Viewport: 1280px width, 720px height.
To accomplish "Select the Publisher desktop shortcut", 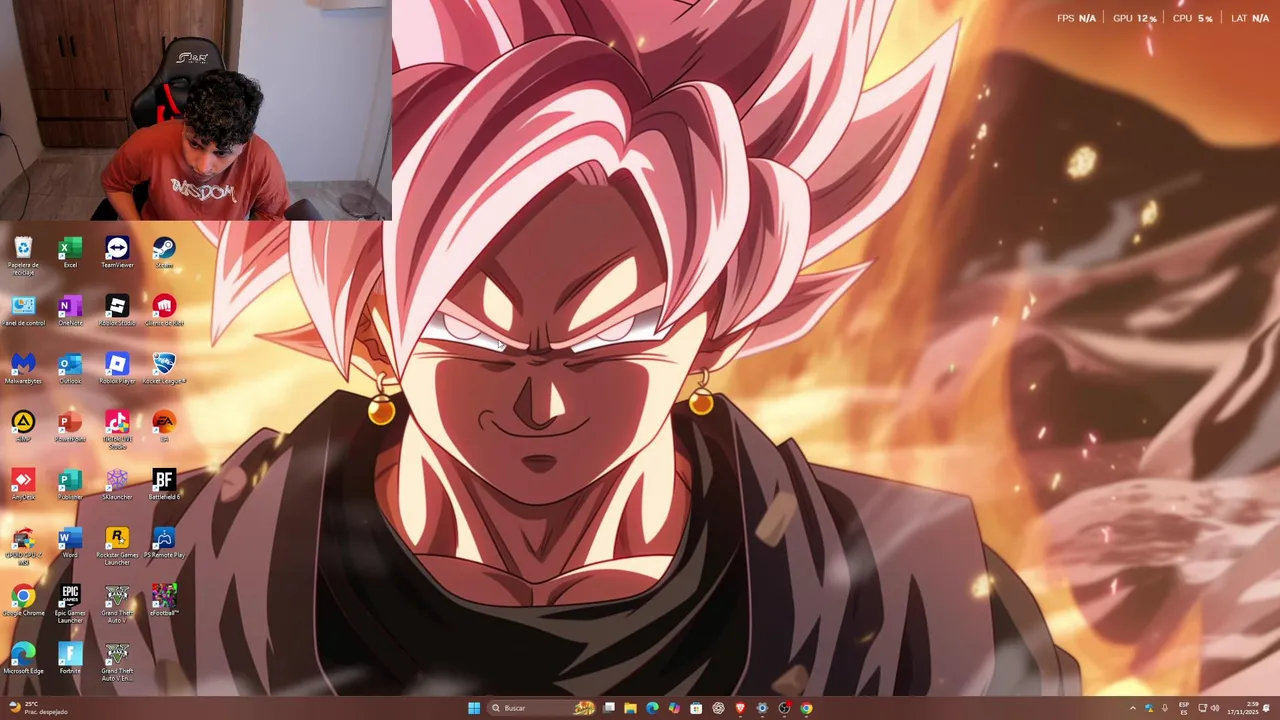I will coord(70,485).
